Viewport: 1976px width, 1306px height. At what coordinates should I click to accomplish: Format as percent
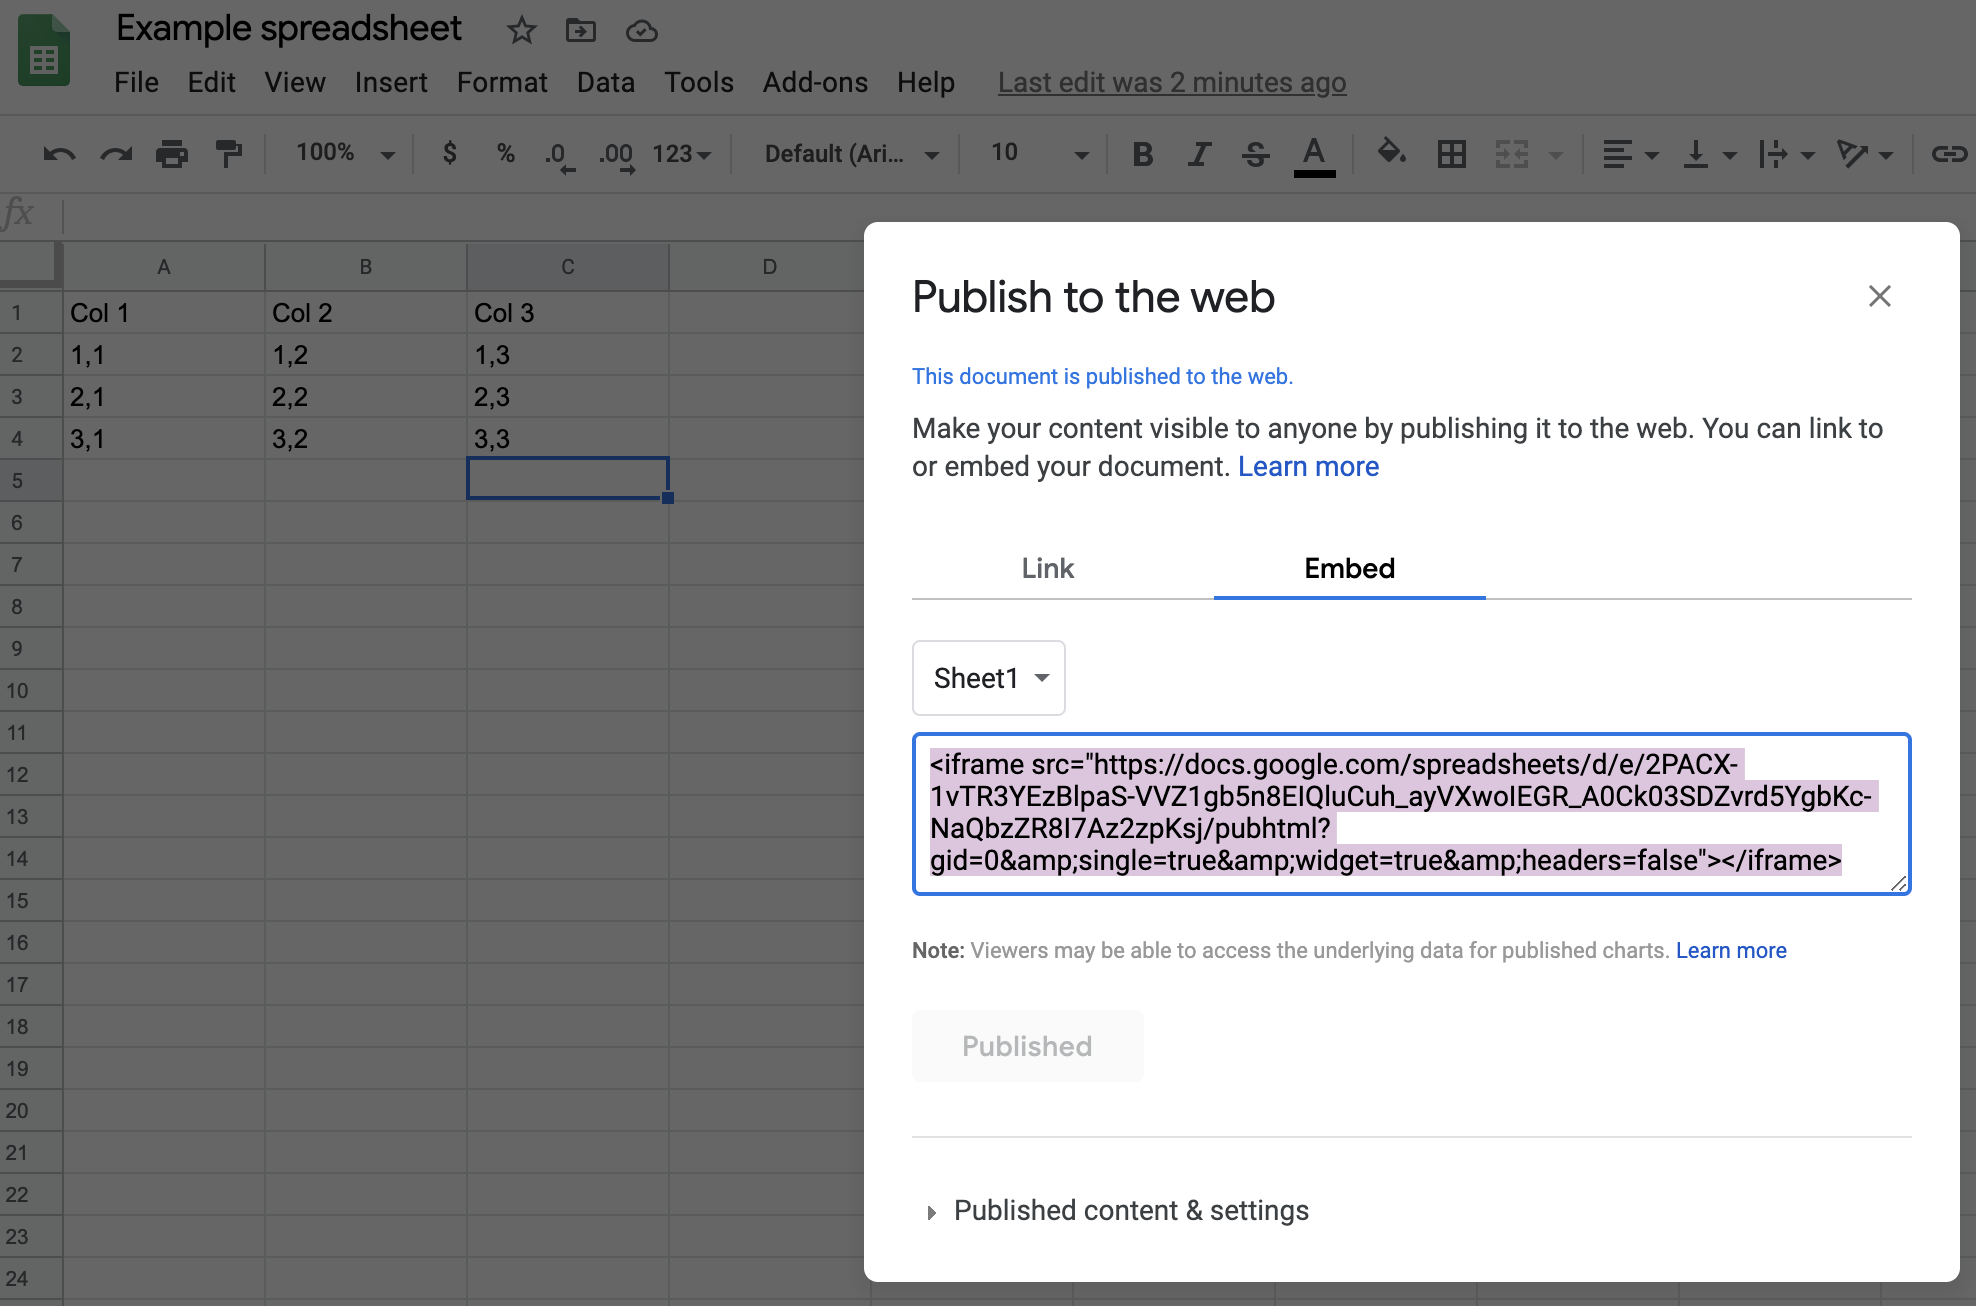pos(506,153)
